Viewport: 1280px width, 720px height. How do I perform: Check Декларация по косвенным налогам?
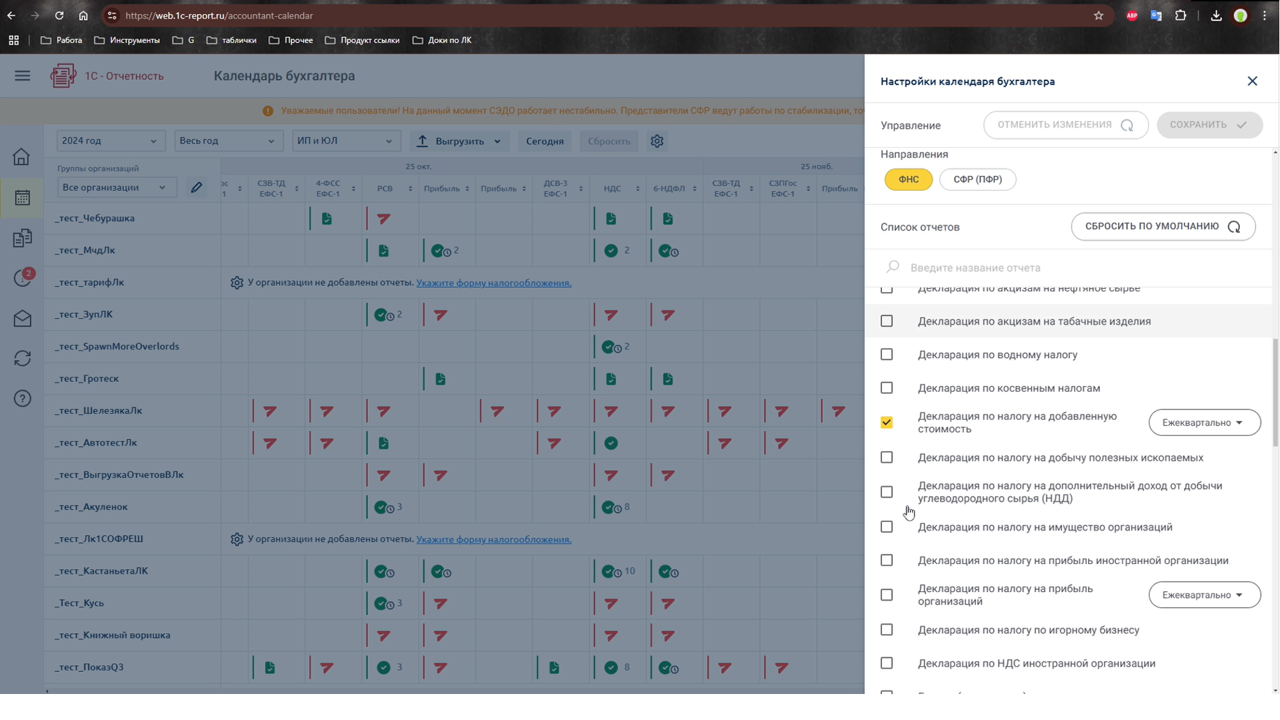click(886, 388)
